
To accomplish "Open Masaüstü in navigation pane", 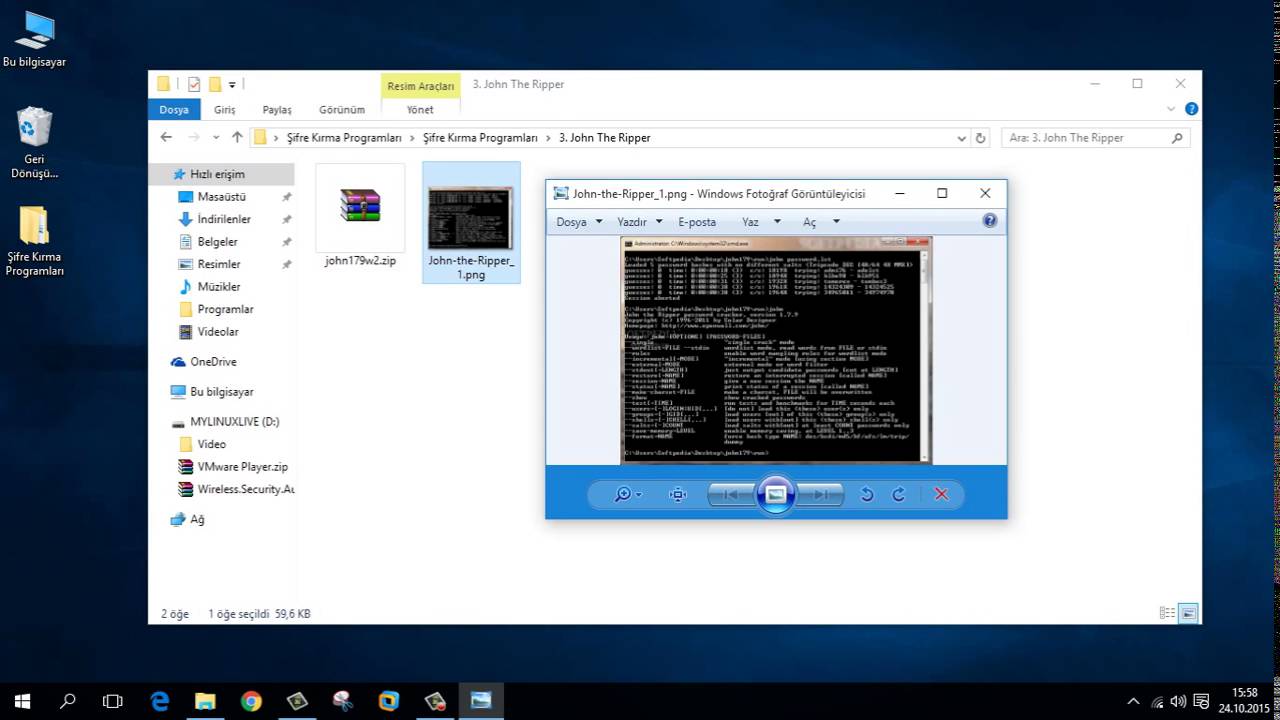I will click(221, 197).
